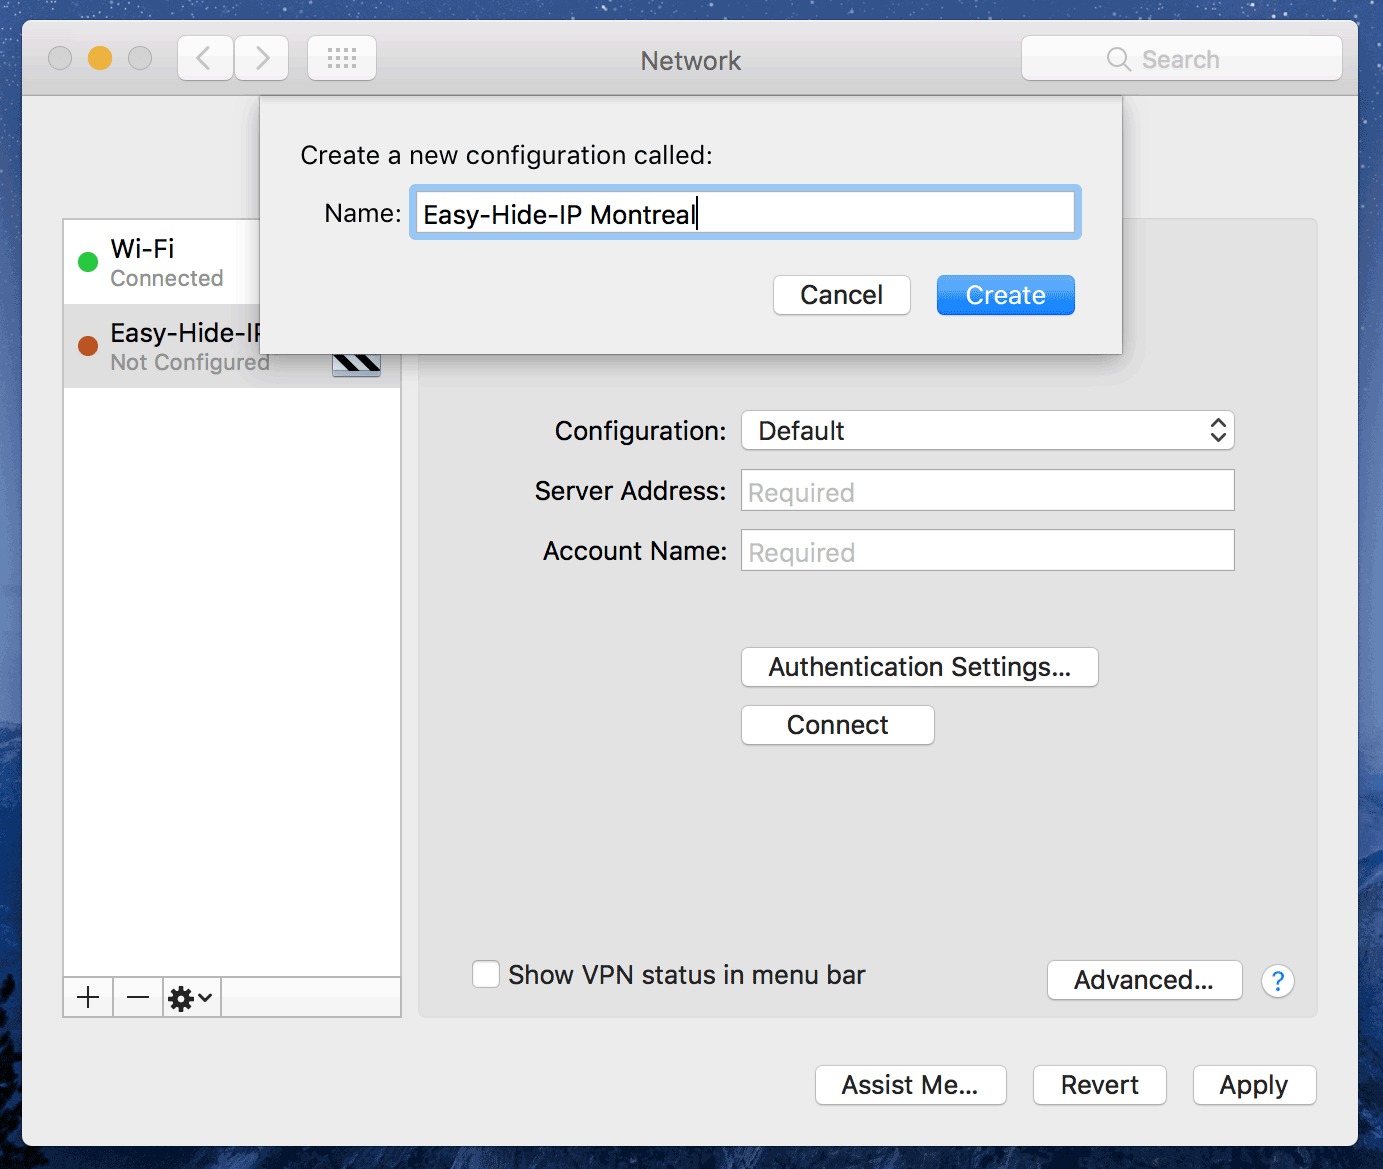Remove the selected service with the minus button
The height and width of the screenshot is (1169, 1383).
click(138, 997)
